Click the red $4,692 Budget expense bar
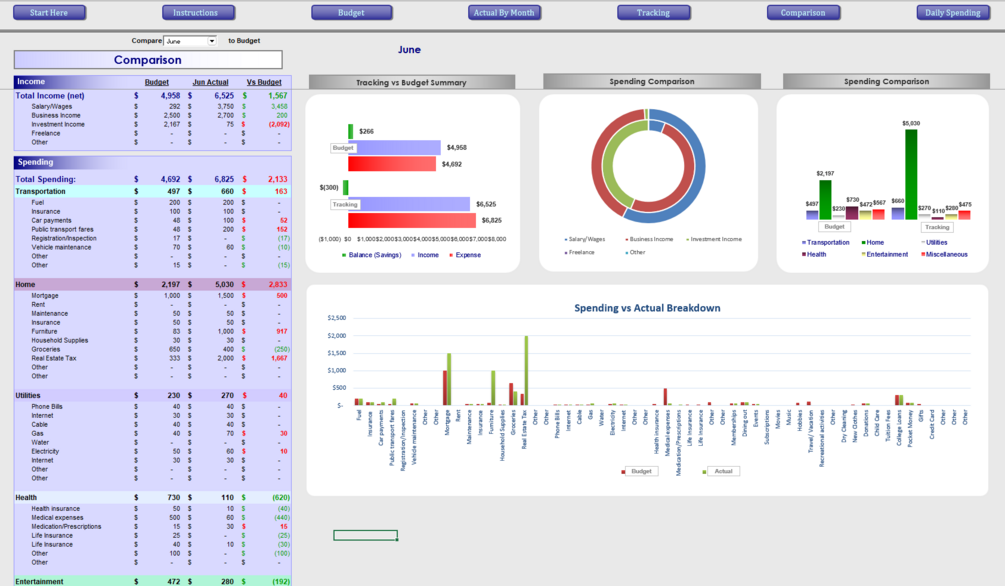 tap(392, 164)
